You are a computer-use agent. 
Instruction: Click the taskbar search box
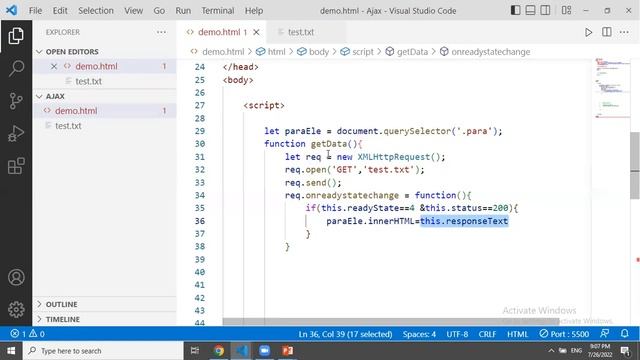(x=103, y=351)
